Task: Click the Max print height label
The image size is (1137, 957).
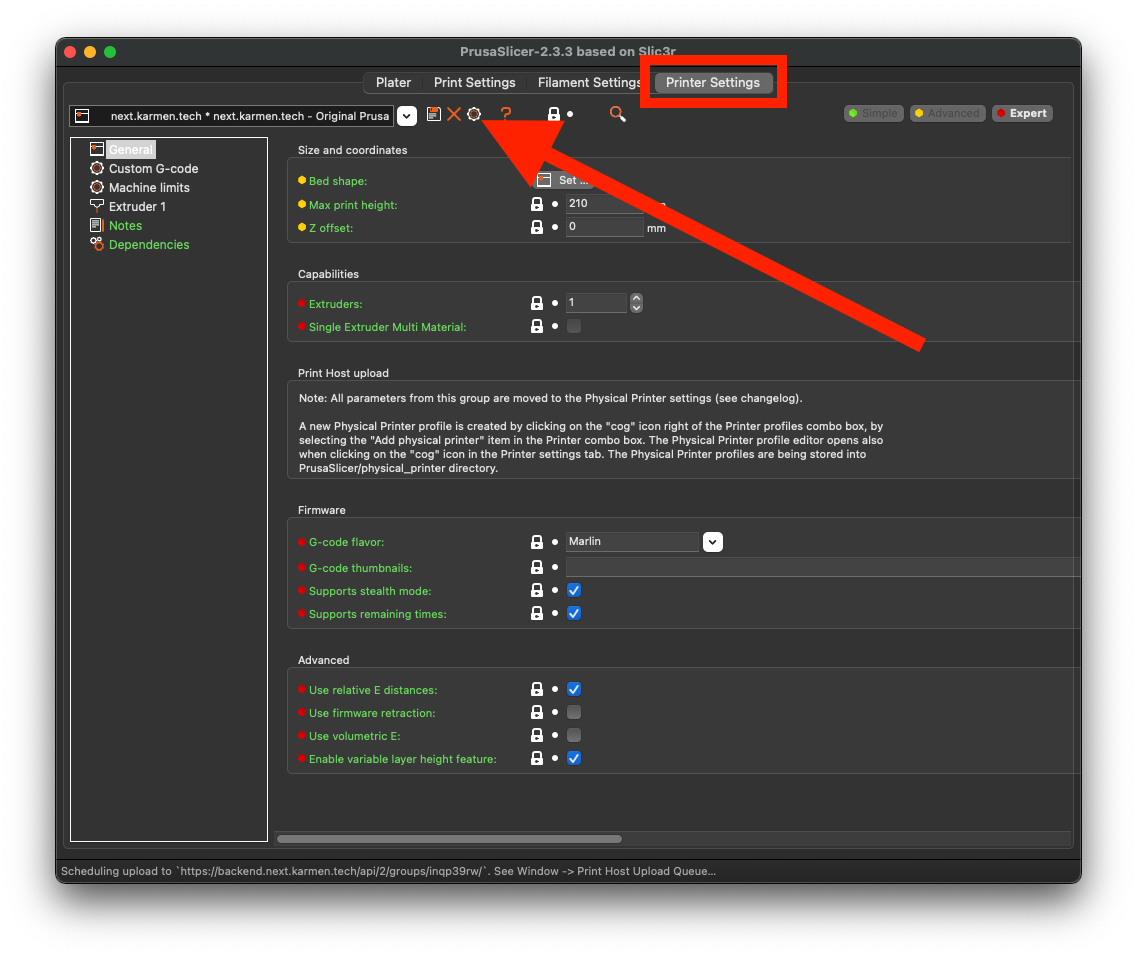Action: (x=353, y=205)
